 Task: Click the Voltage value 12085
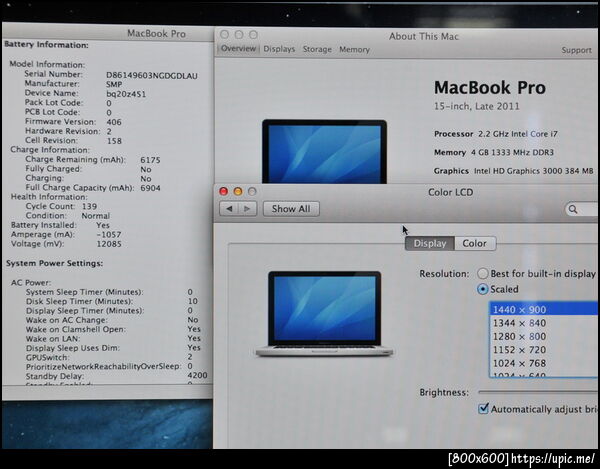[x=109, y=244]
